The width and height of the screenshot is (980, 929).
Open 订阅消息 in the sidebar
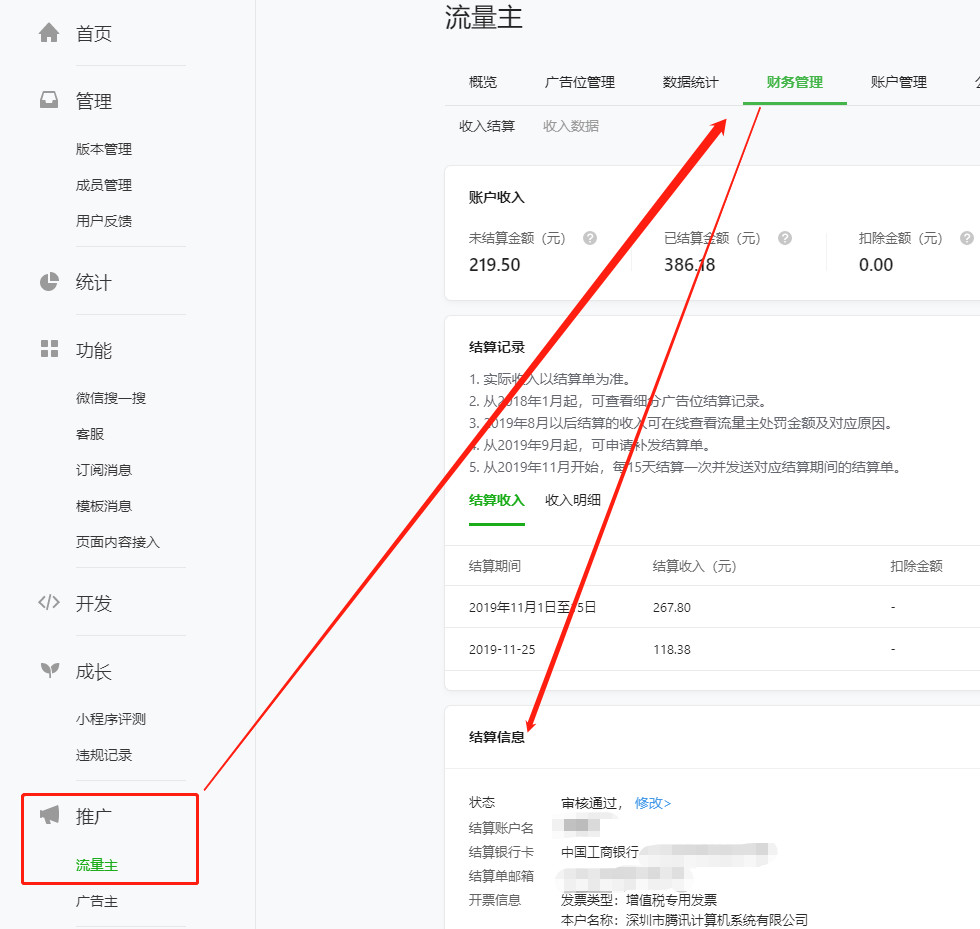click(x=104, y=470)
